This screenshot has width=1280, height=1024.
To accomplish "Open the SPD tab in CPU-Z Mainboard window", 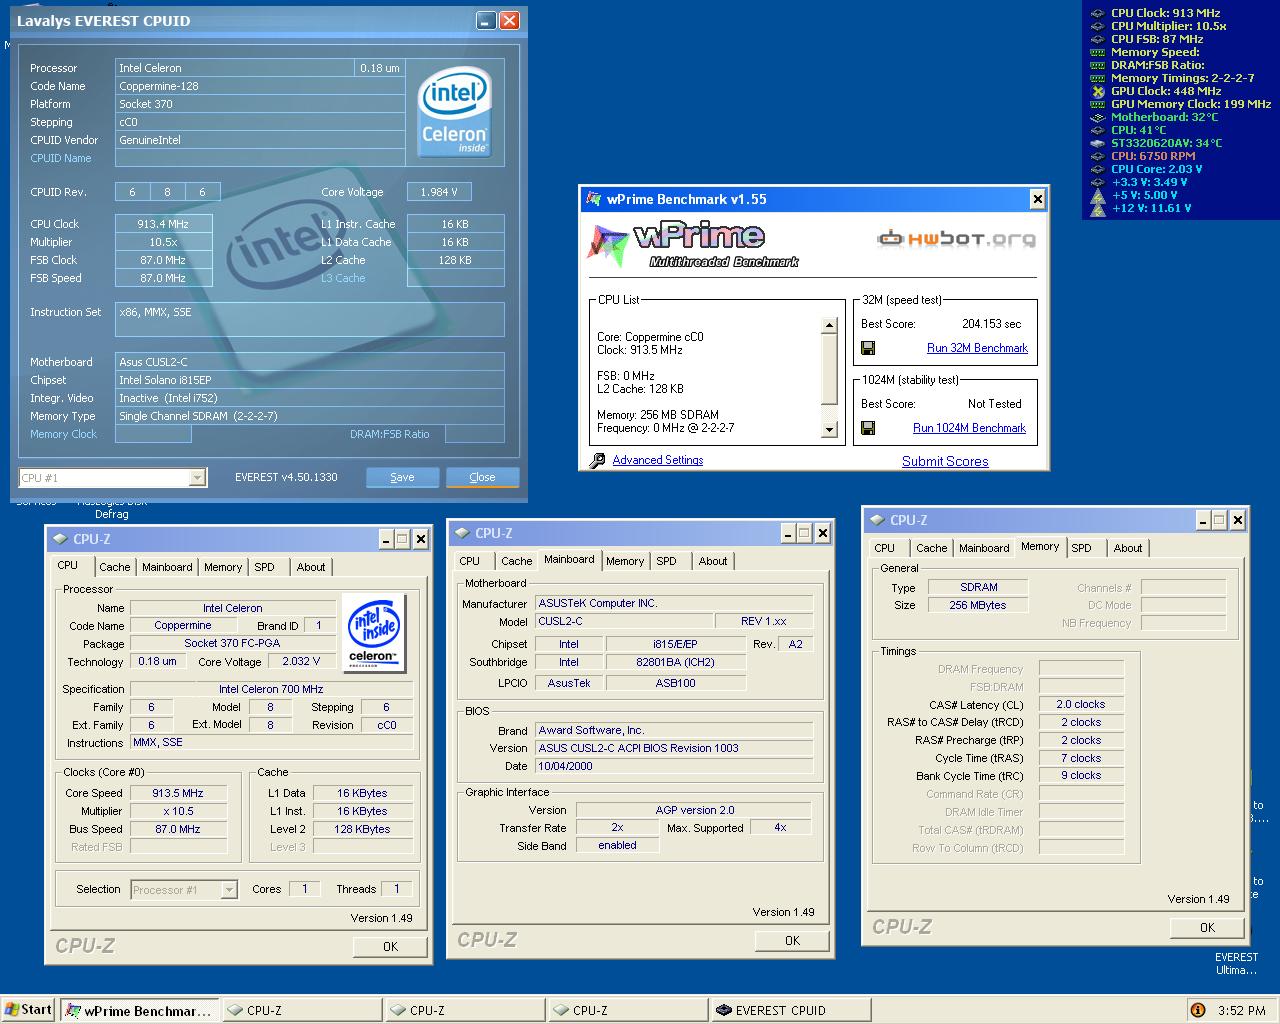I will (x=667, y=561).
